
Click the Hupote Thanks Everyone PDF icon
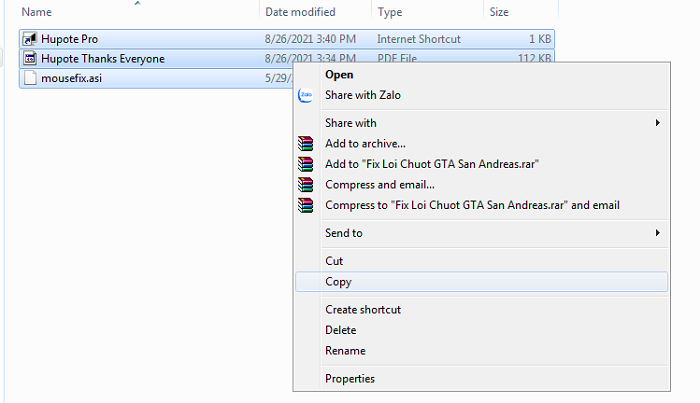click(30, 58)
